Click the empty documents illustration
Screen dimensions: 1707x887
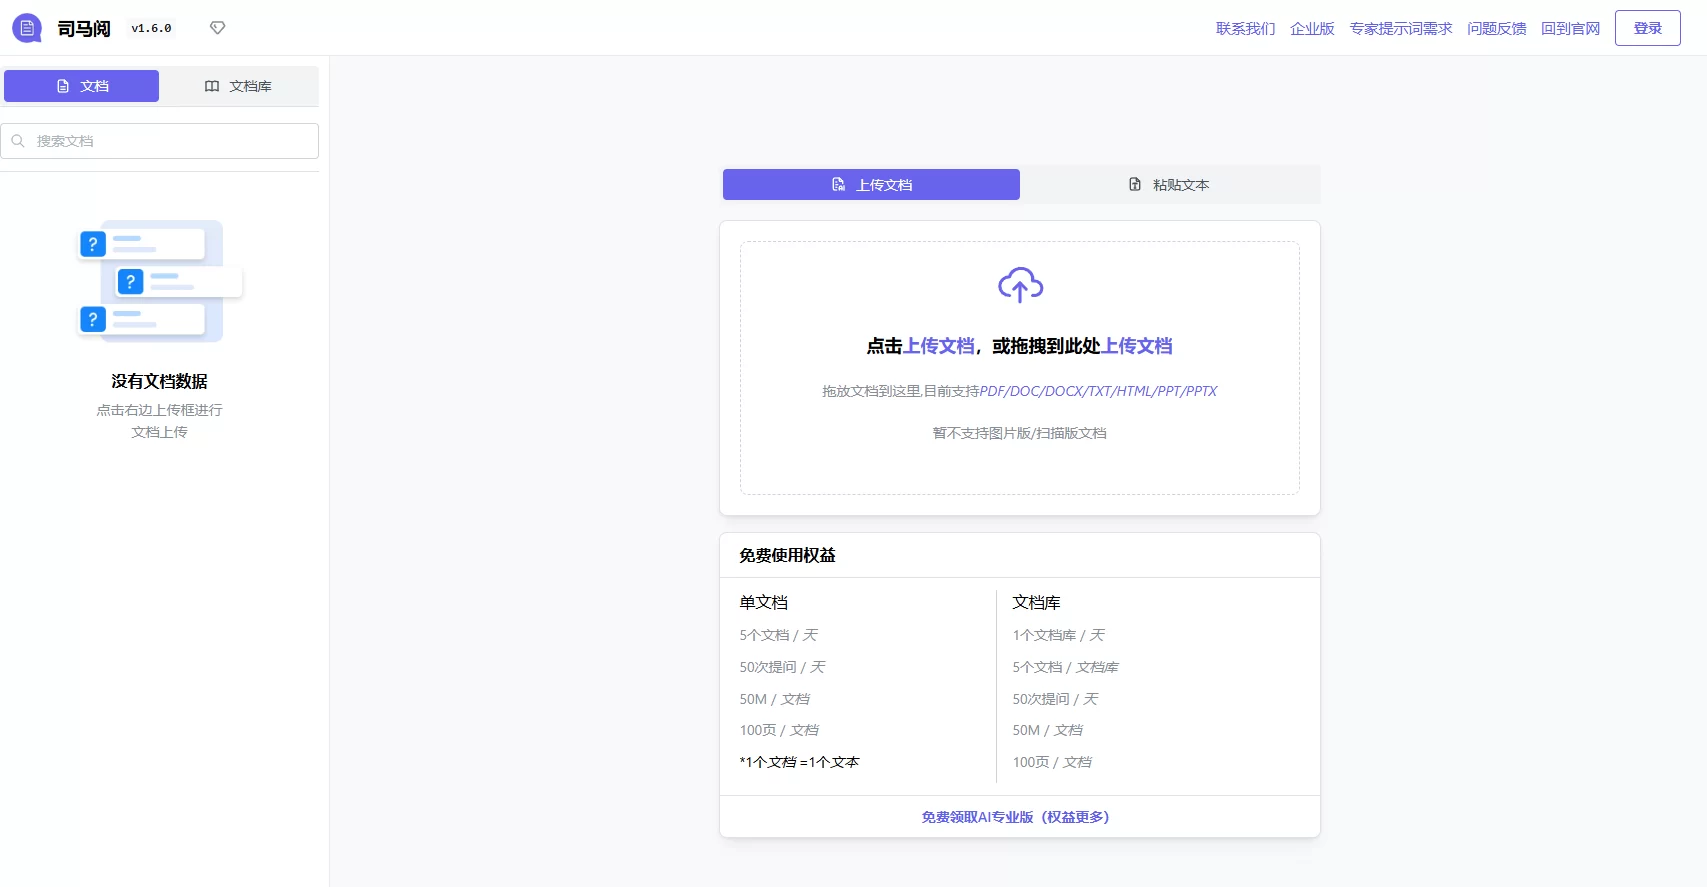click(160, 281)
